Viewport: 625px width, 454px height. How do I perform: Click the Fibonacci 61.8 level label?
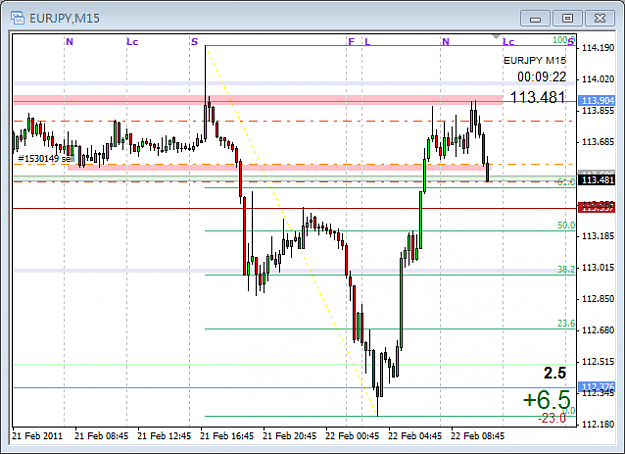coord(566,182)
